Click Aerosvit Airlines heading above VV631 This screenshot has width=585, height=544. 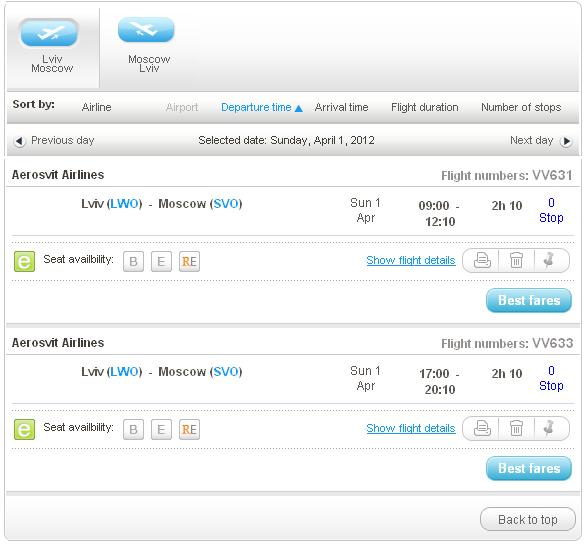(58, 175)
